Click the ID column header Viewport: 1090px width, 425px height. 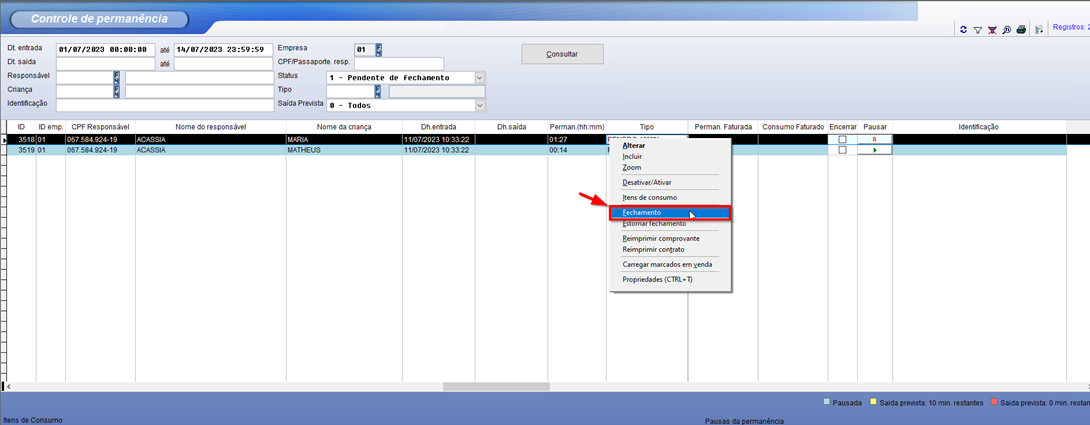pyautogui.click(x=21, y=127)
